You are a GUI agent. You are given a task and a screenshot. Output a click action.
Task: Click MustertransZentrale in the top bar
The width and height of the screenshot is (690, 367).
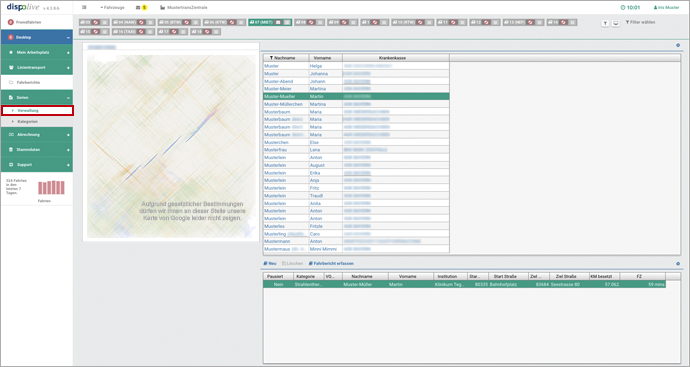coord(184,7)
